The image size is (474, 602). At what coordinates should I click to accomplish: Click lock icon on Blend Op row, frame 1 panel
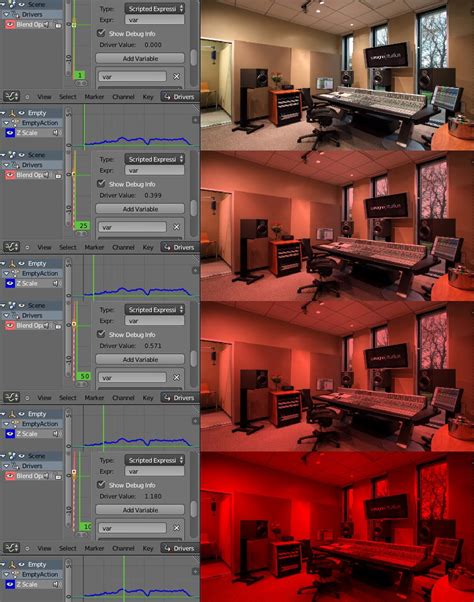[x=58, y=25]
